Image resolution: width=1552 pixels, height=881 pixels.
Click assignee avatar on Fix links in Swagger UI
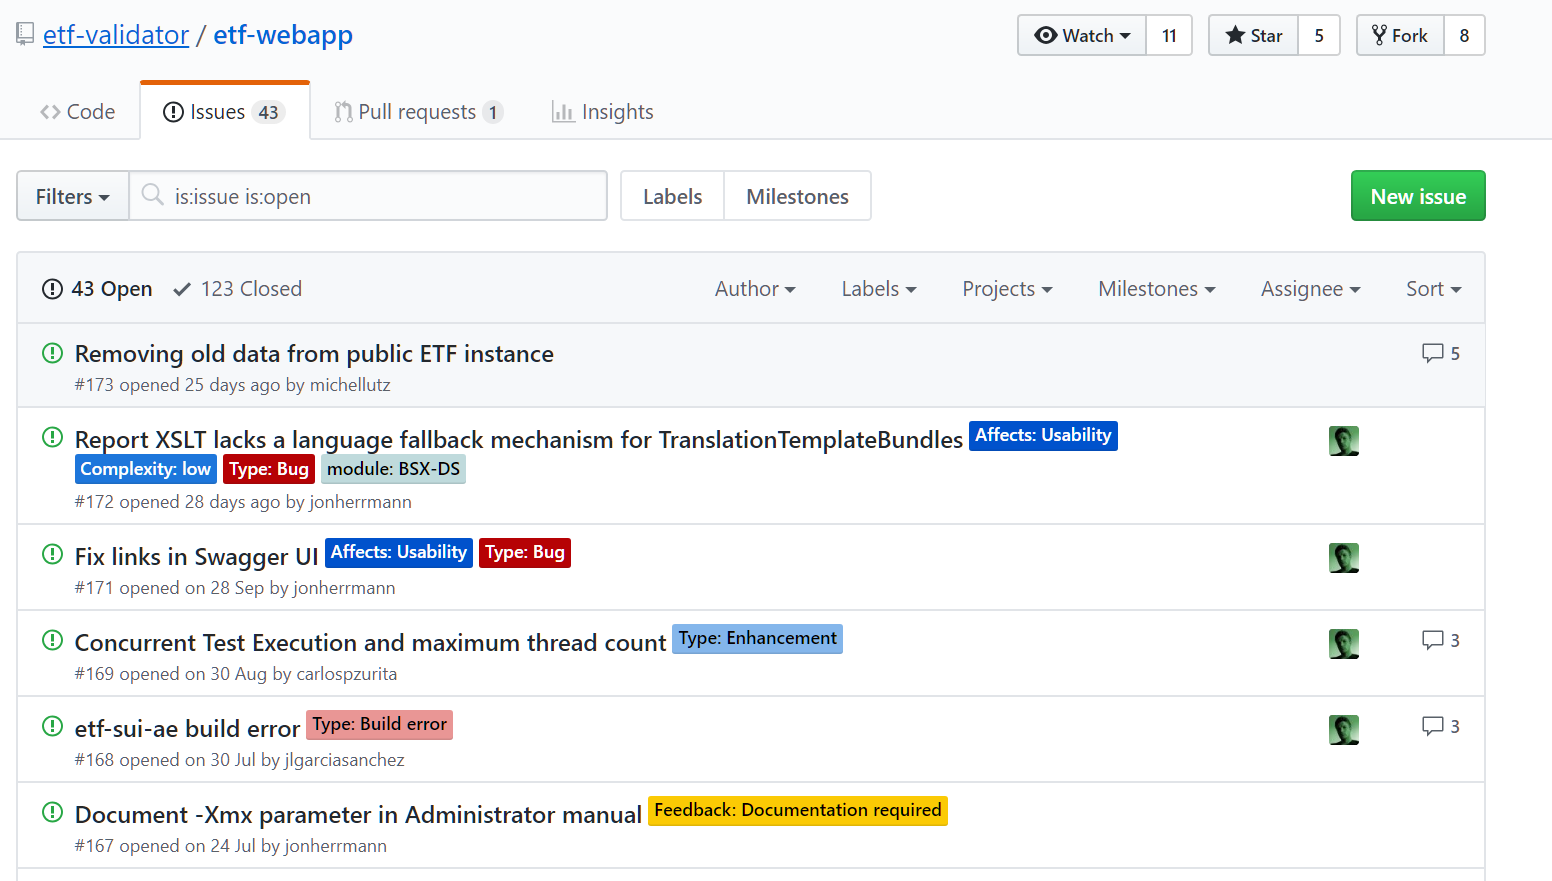tap(1344, 558)
